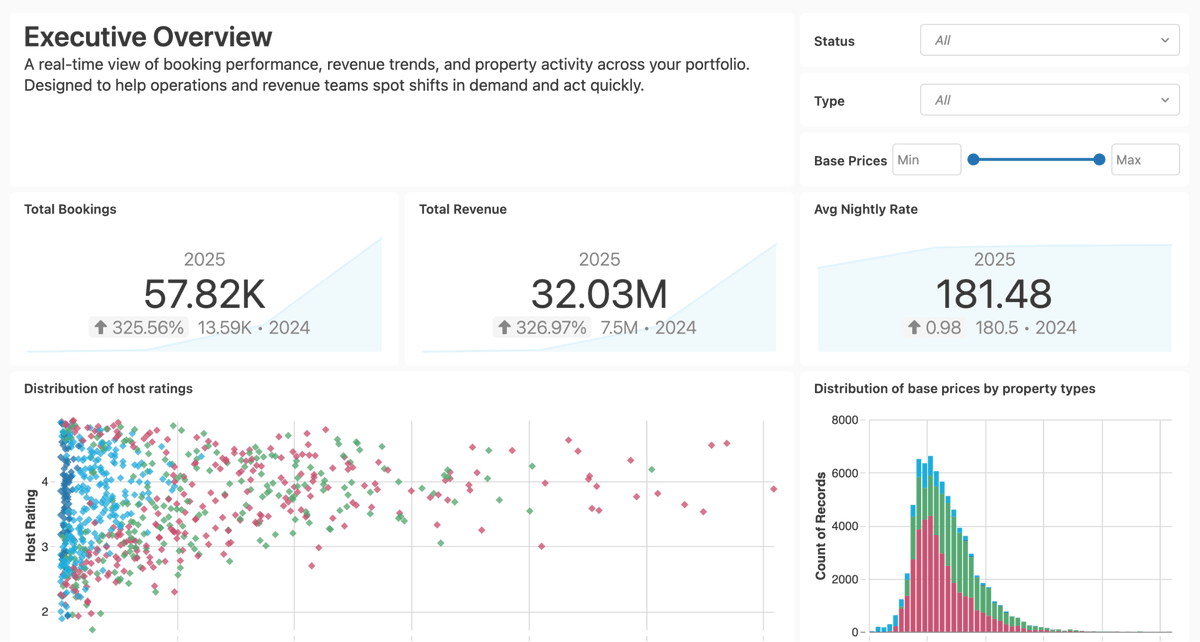Click the Base Prices Min input field

(926, 160)
